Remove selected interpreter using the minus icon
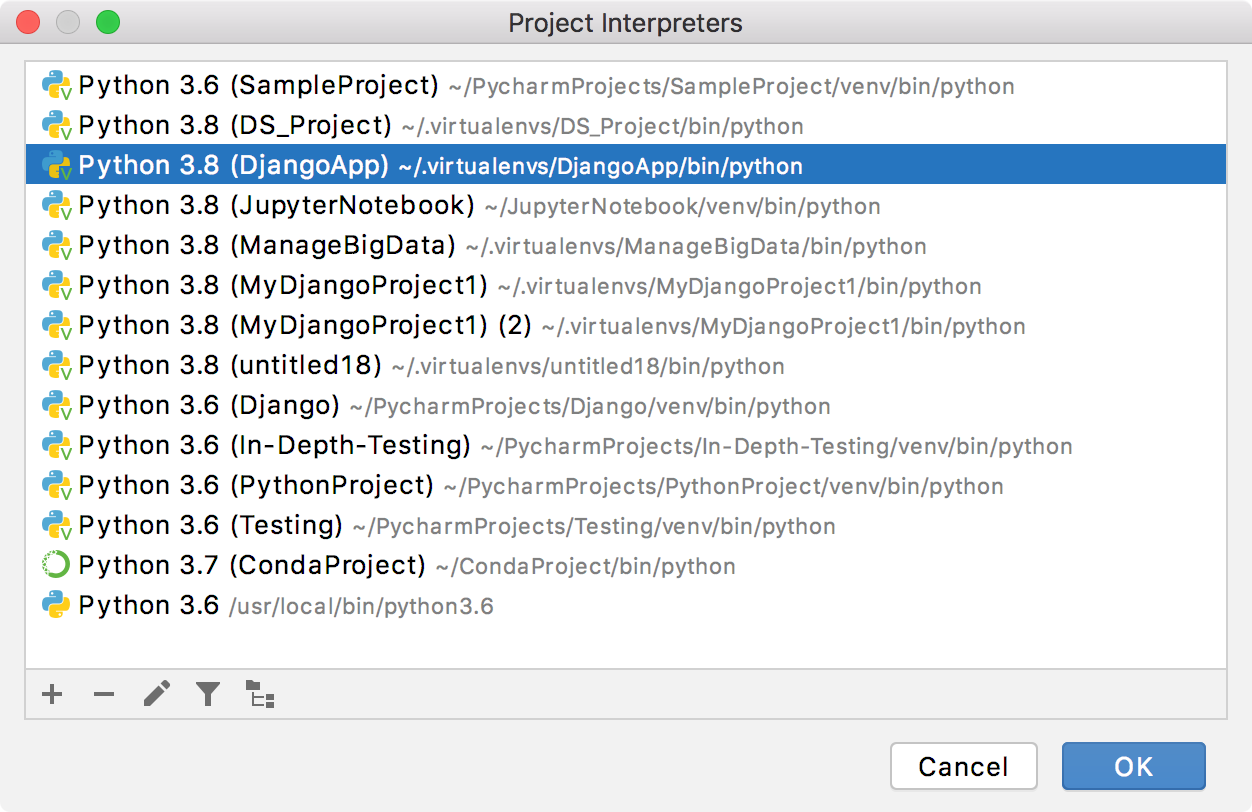The width and height of the screenshot is (1252, 812). click(x=104, y=694)
